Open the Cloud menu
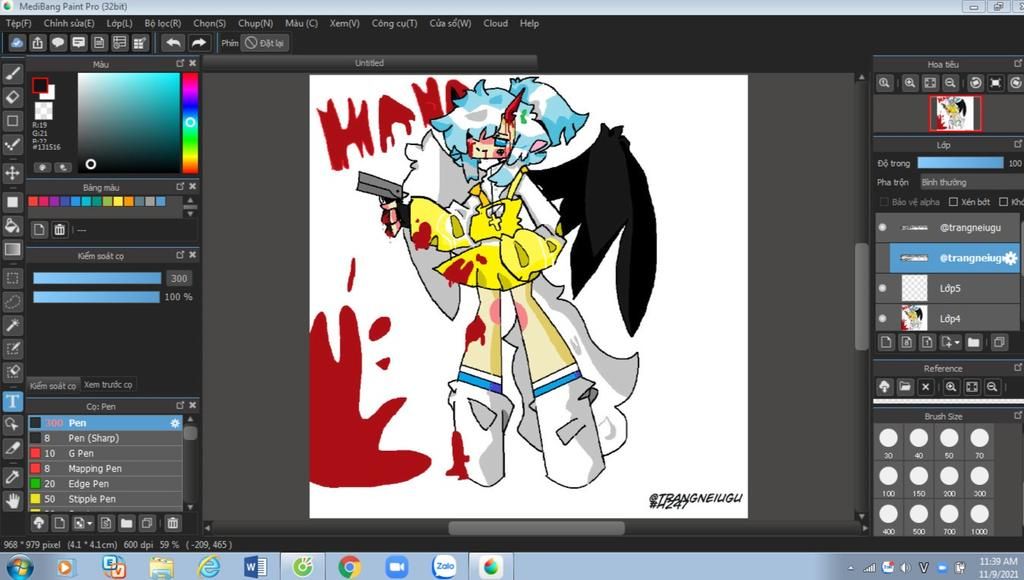This screenshot has height=580, width=1024. pos(496,23)
